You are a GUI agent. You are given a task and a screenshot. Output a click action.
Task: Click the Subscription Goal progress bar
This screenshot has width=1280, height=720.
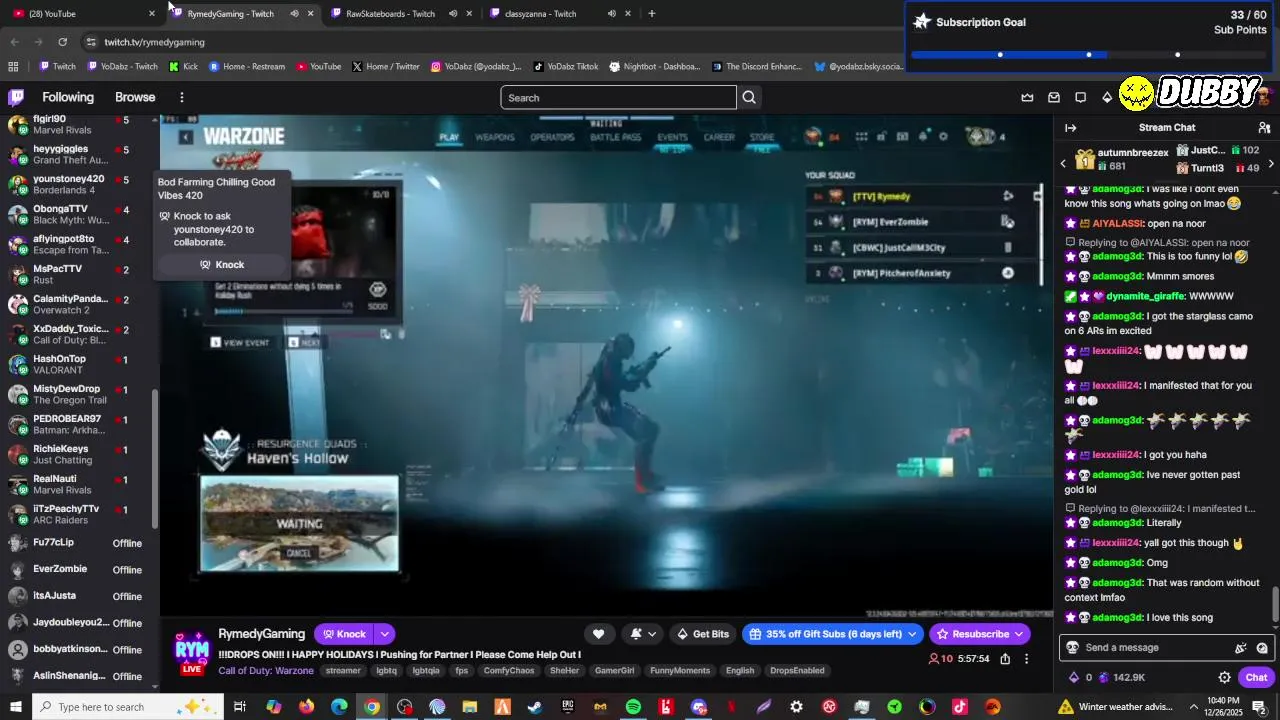point(1089,54)
